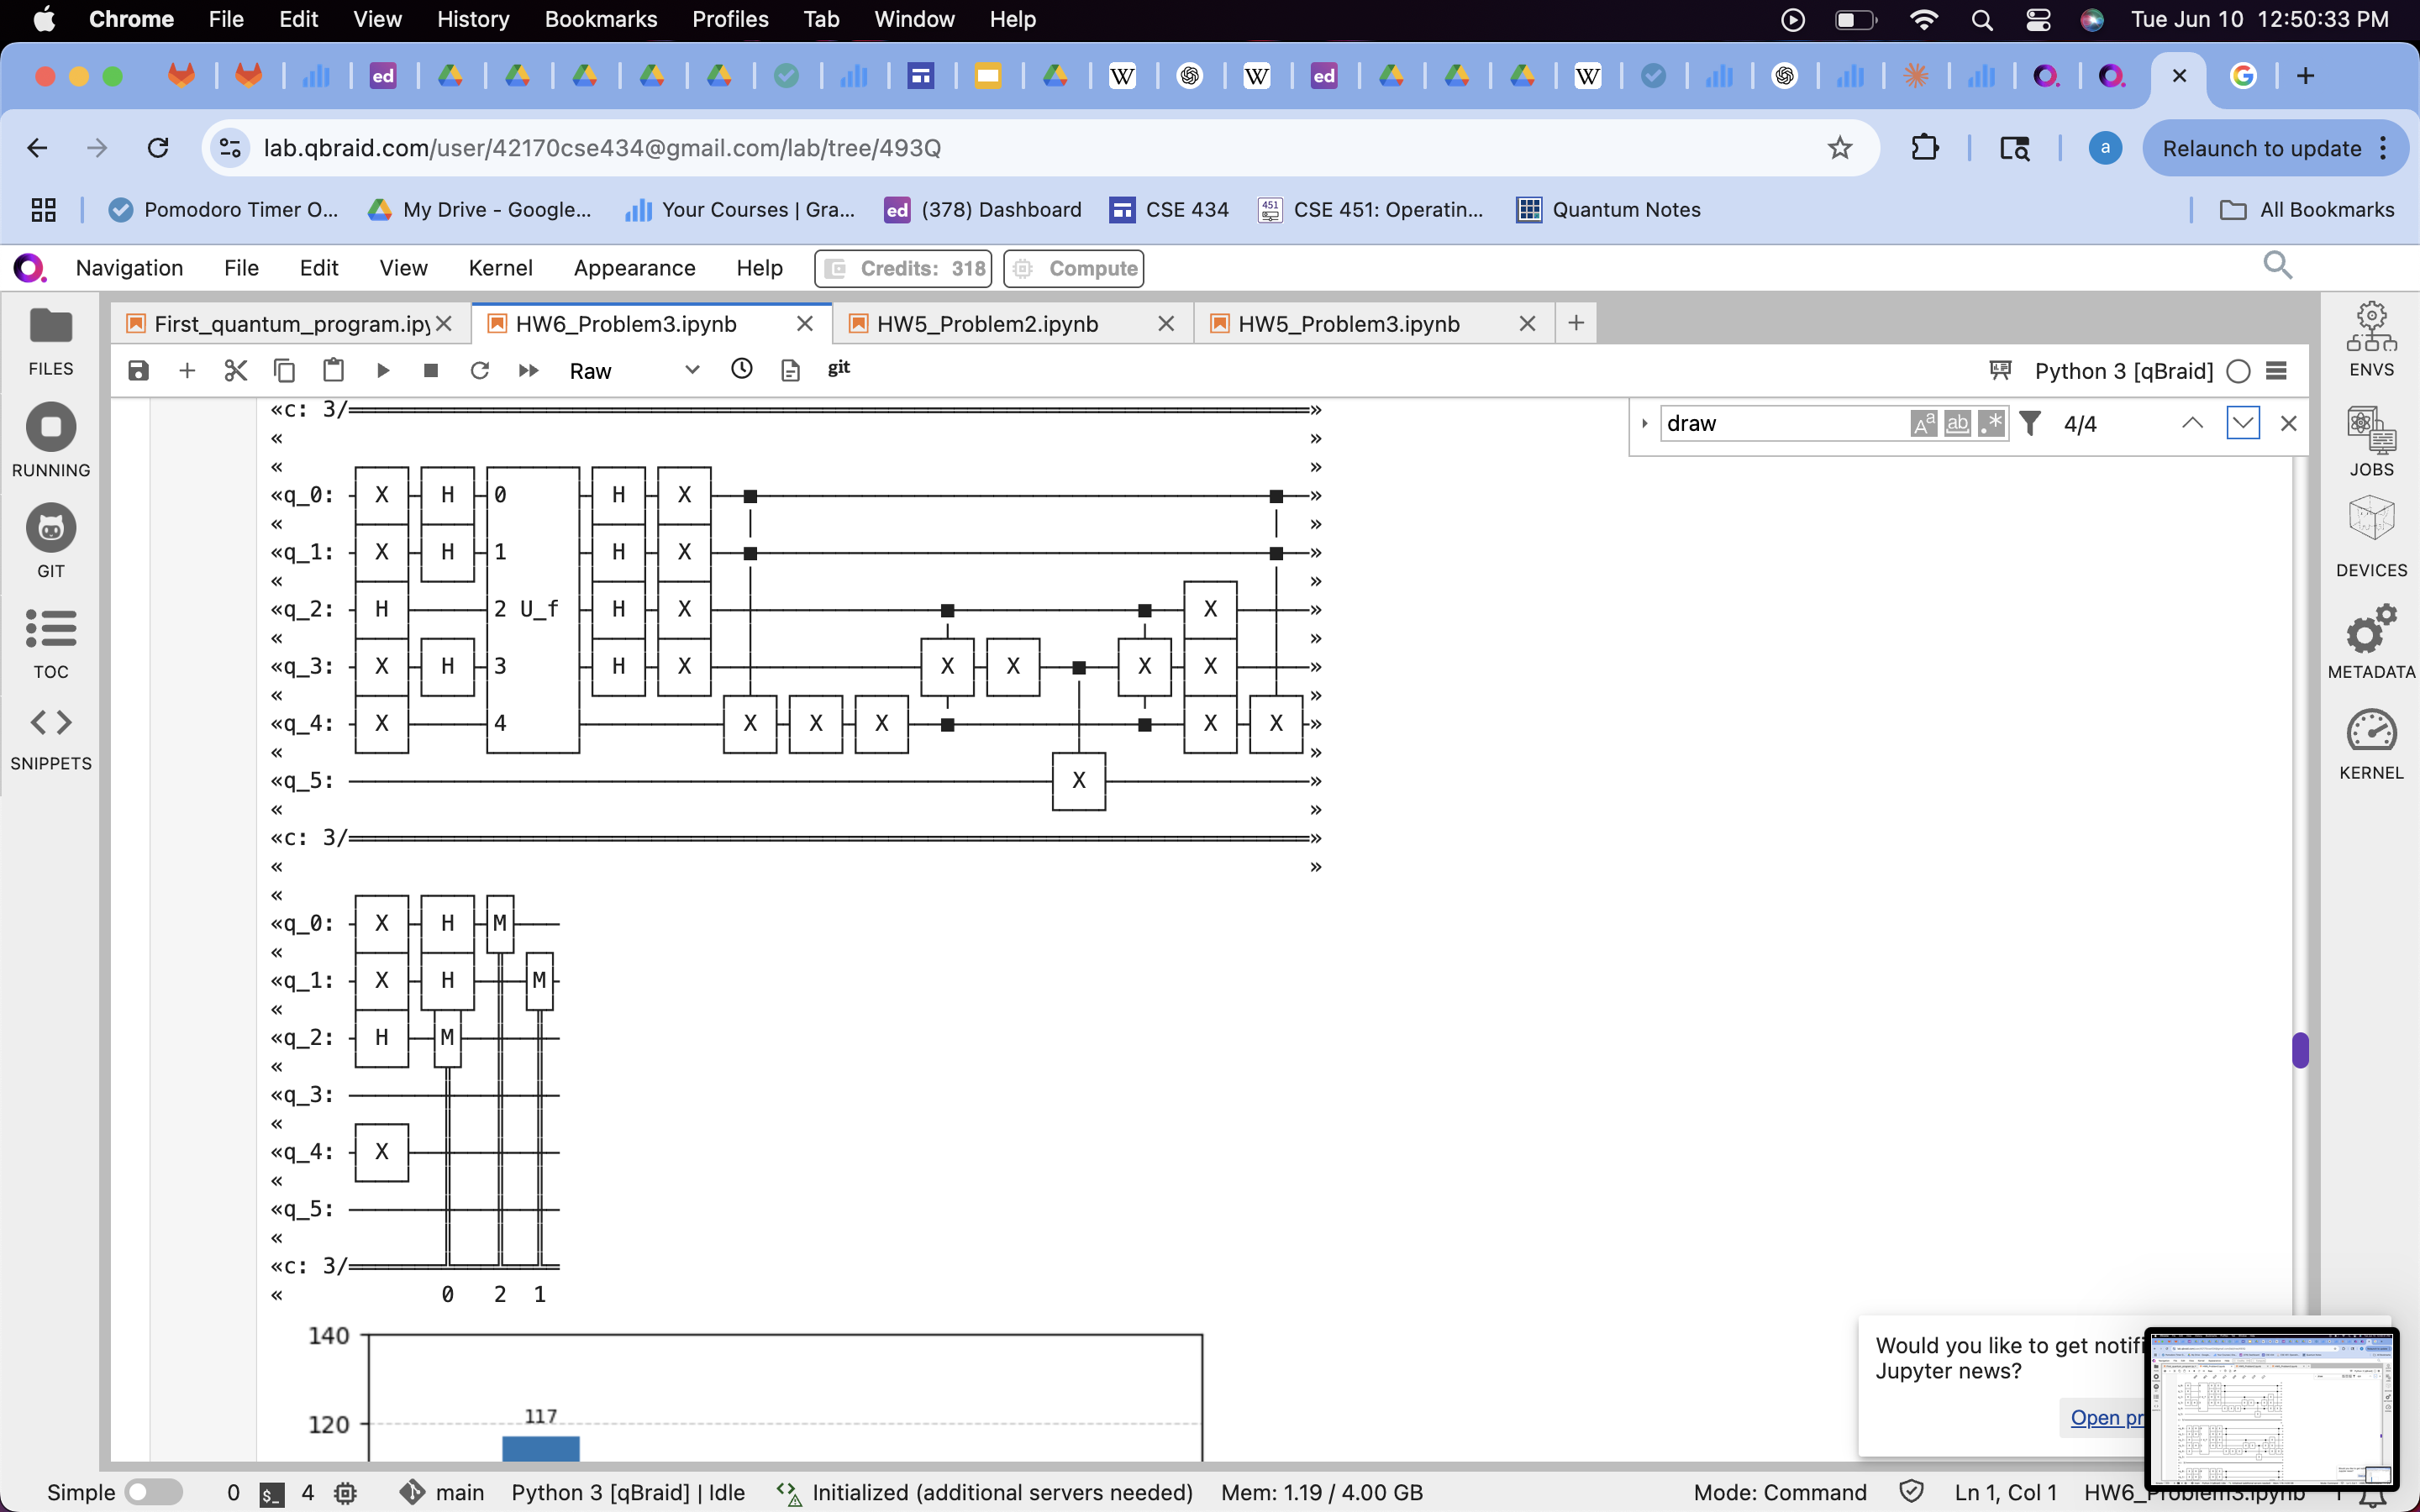The width and height of the screenshot is (2420, 1512).
Task: Click the vertical scrollbar thumb
Action: pos(2300,1050)
